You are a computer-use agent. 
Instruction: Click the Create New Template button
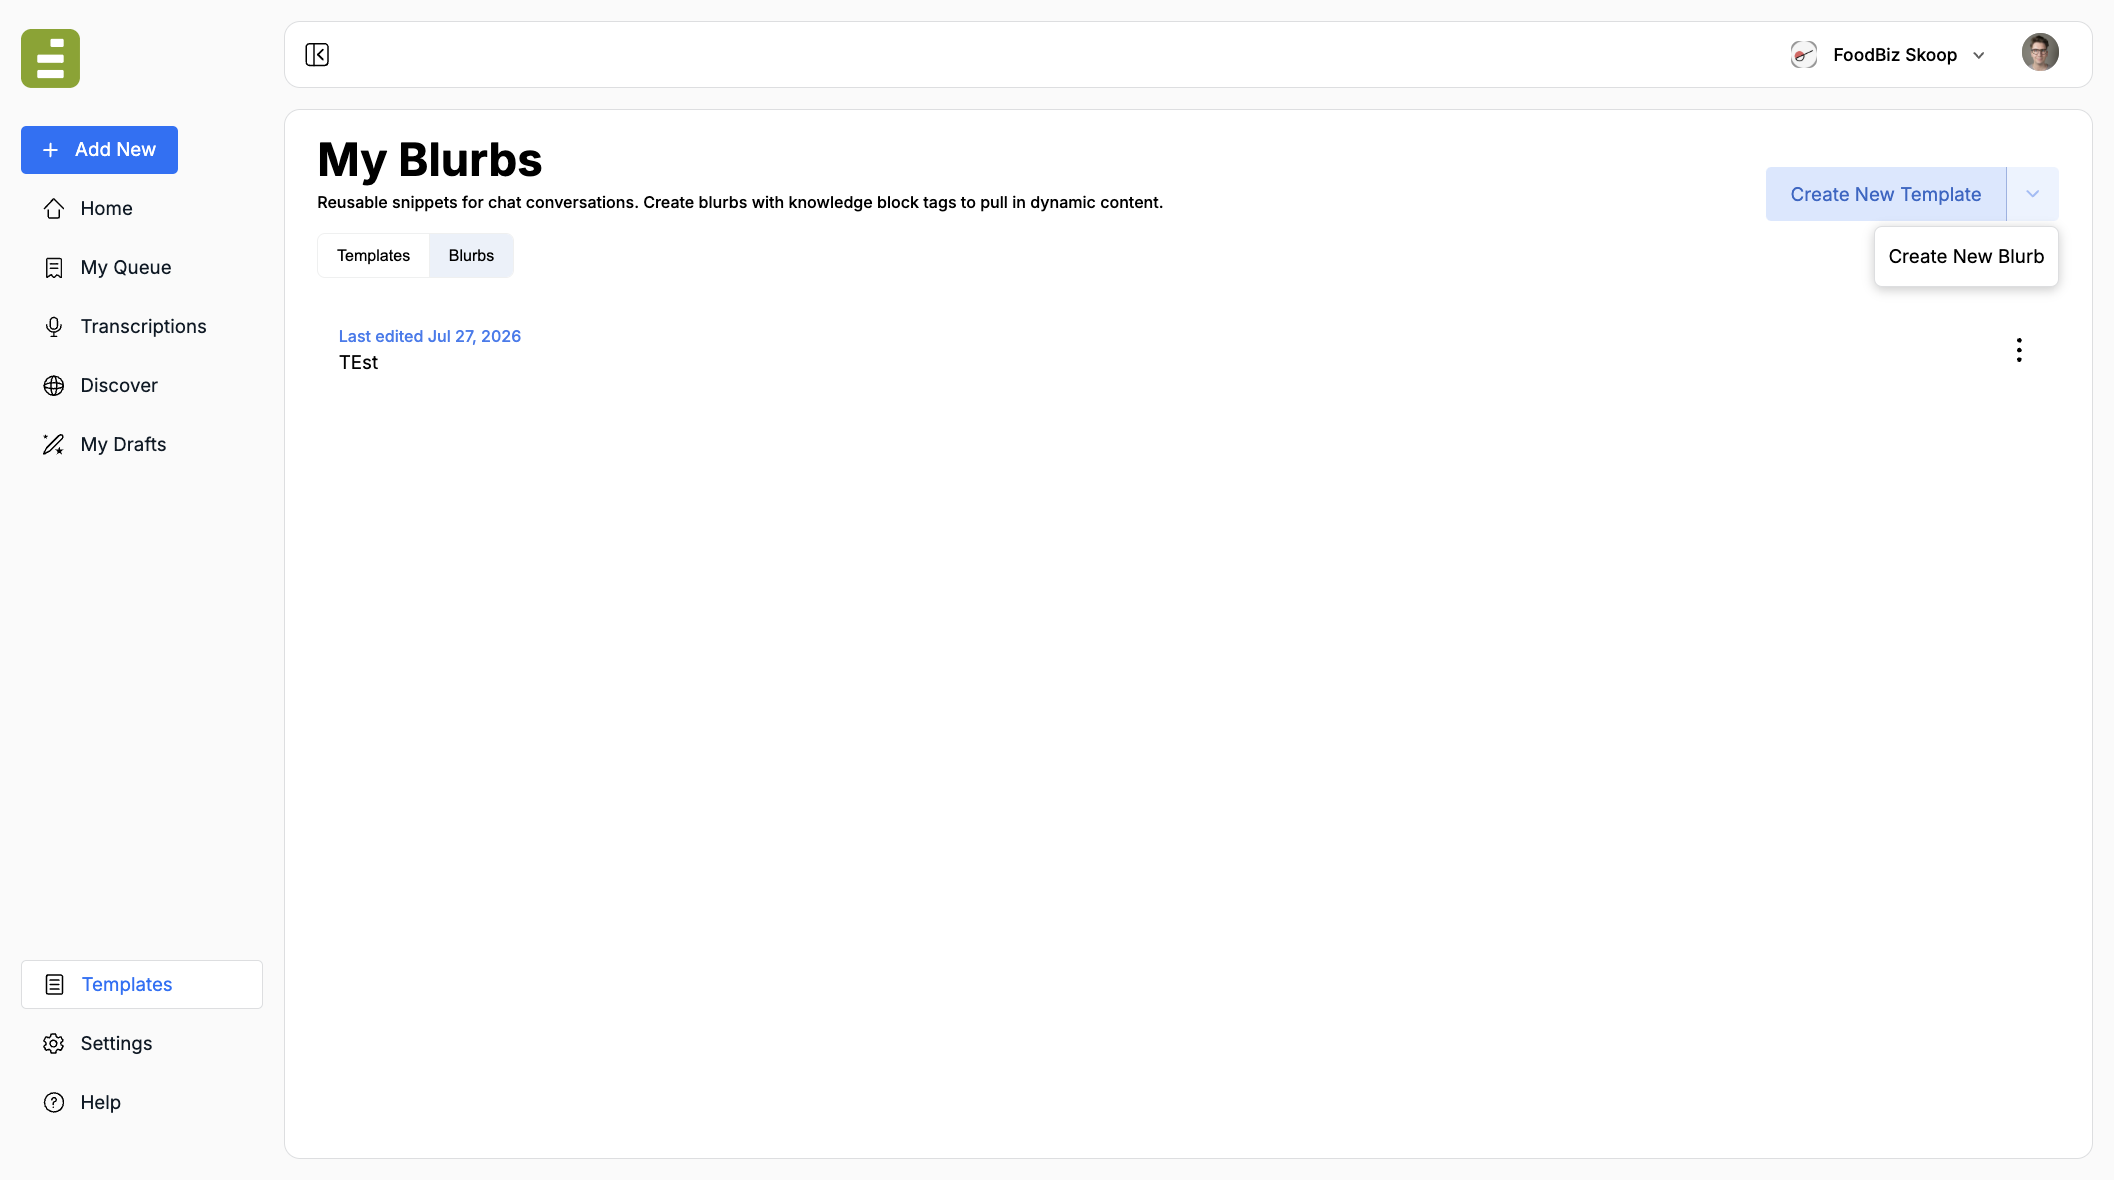point(1885,194)
